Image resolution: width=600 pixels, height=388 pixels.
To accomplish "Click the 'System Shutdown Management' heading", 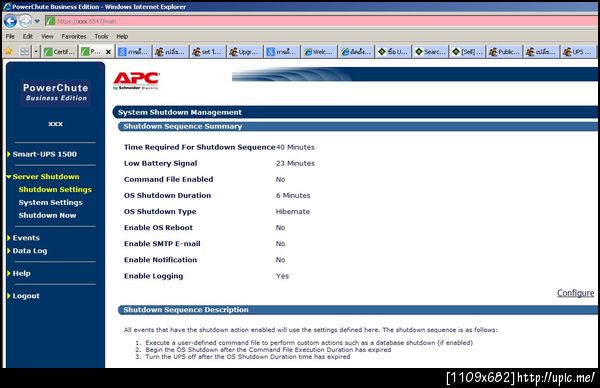I will pyautogui.click(x=180, y=112).
